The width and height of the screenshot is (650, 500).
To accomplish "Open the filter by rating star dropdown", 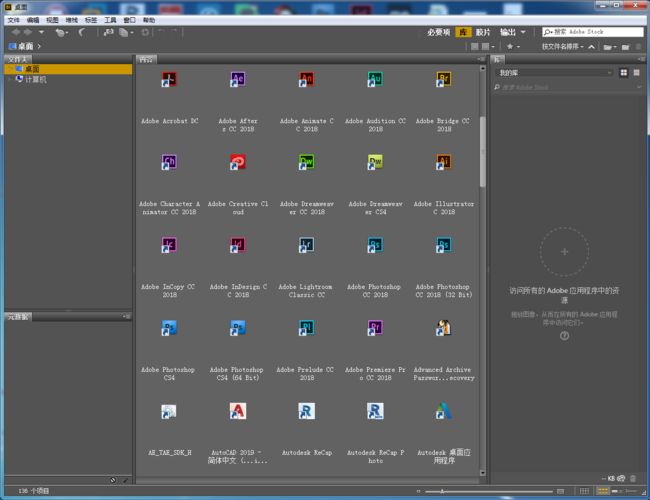I will 513,46.
